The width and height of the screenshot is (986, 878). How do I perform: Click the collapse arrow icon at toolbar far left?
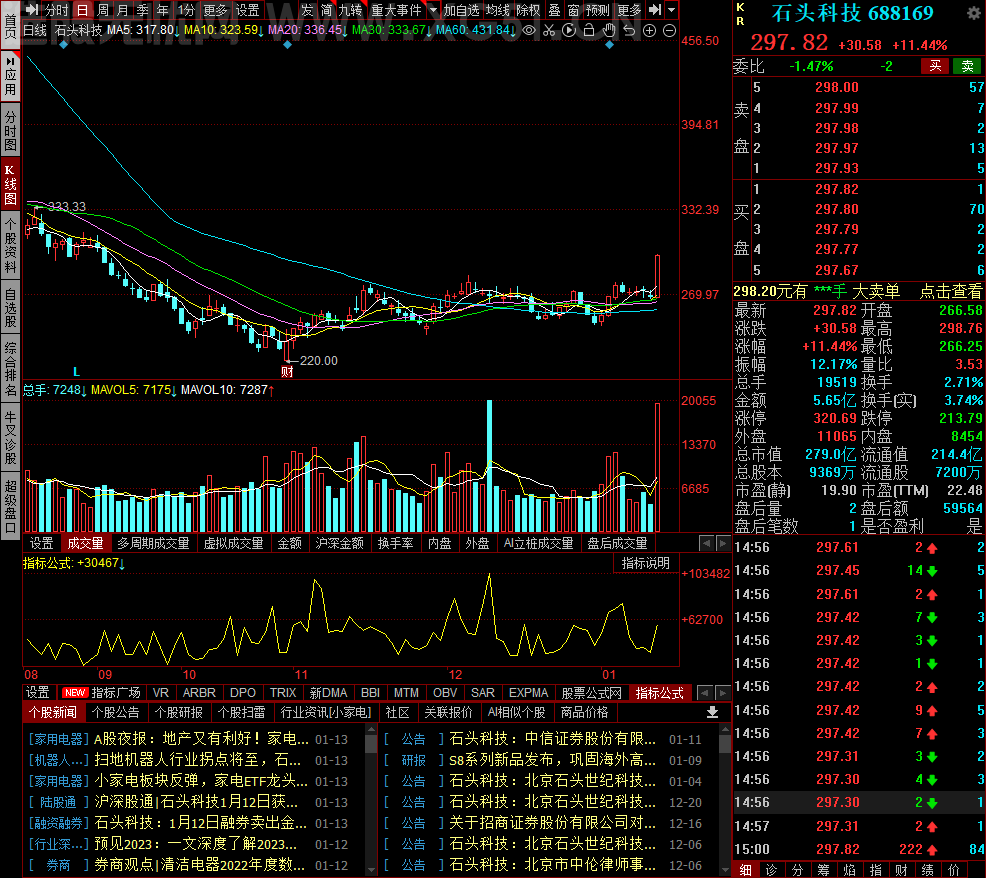point(32,10)
